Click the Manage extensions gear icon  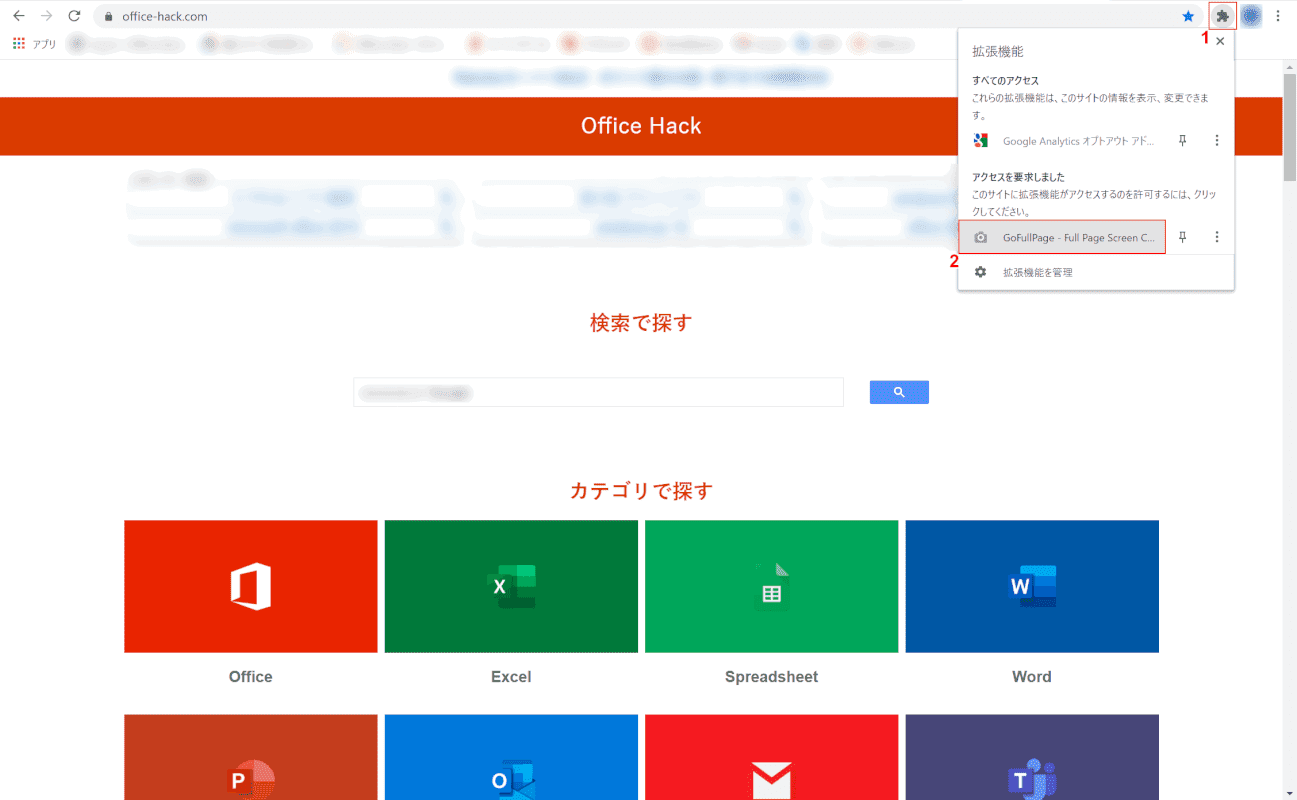point(981,272)
